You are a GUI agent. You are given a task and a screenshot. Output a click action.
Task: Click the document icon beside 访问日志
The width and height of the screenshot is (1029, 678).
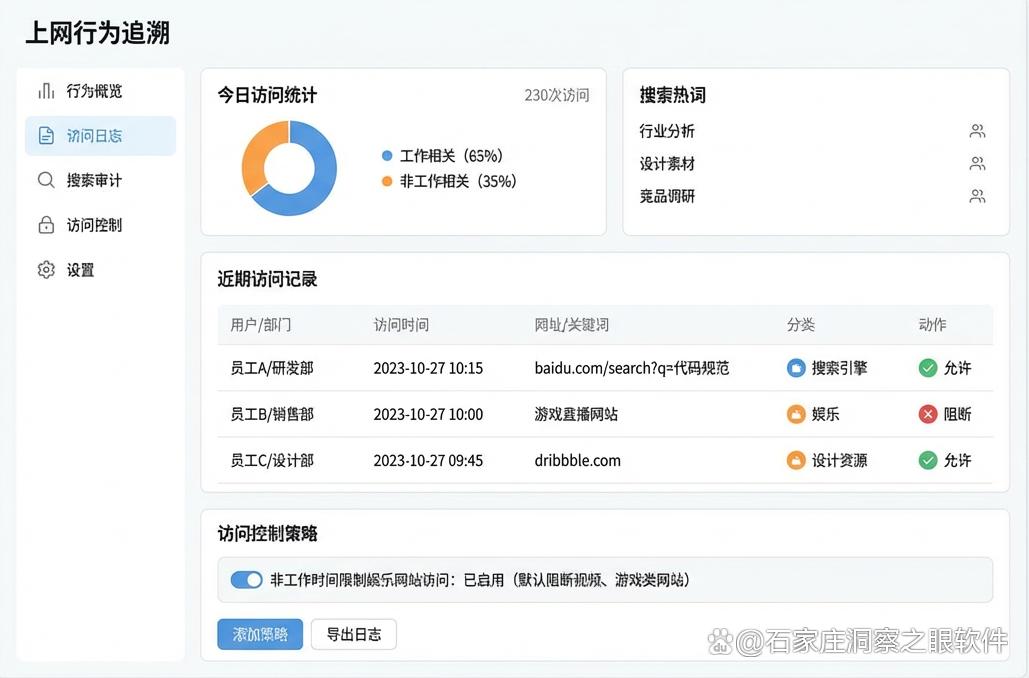click(x=46, y=136)
